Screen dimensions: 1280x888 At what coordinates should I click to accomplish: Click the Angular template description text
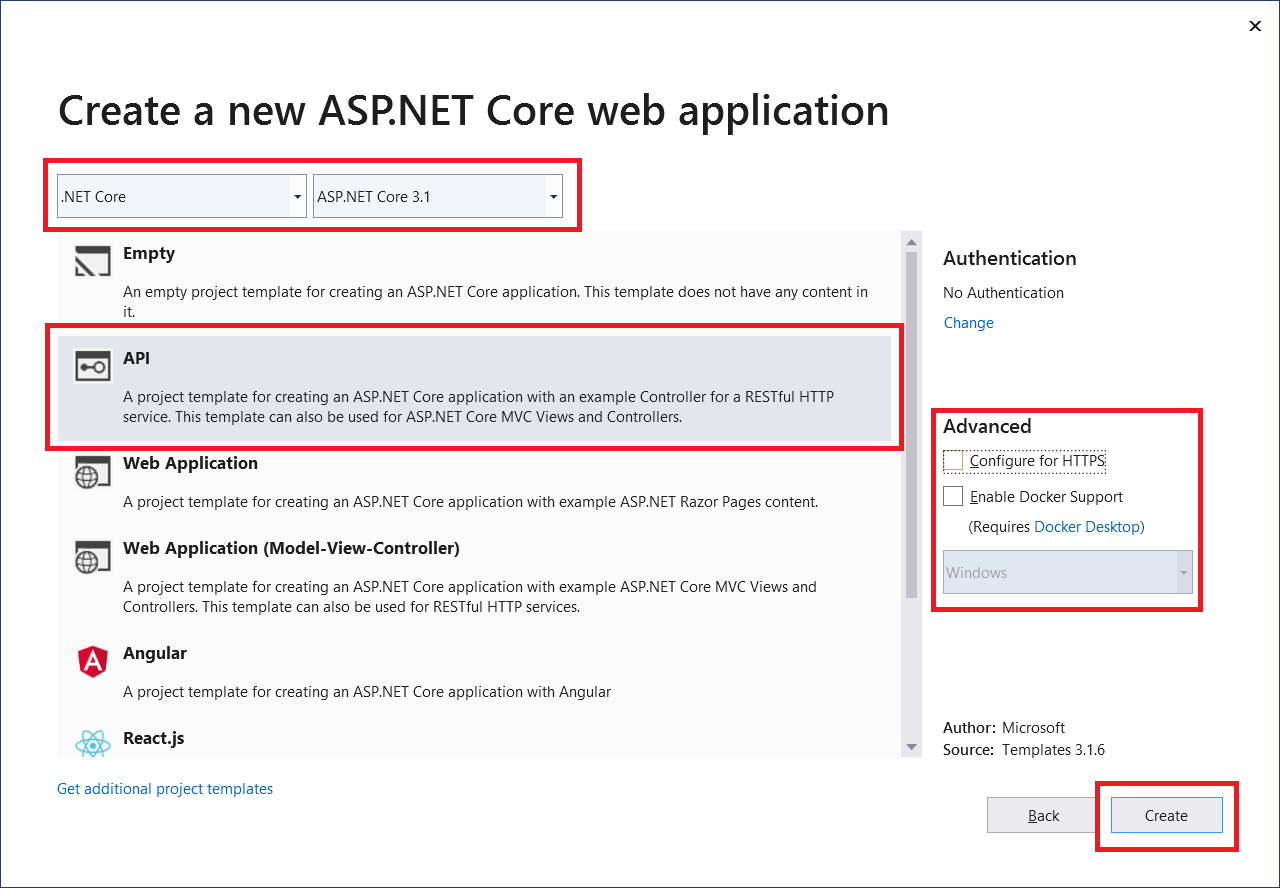[367, 692]
